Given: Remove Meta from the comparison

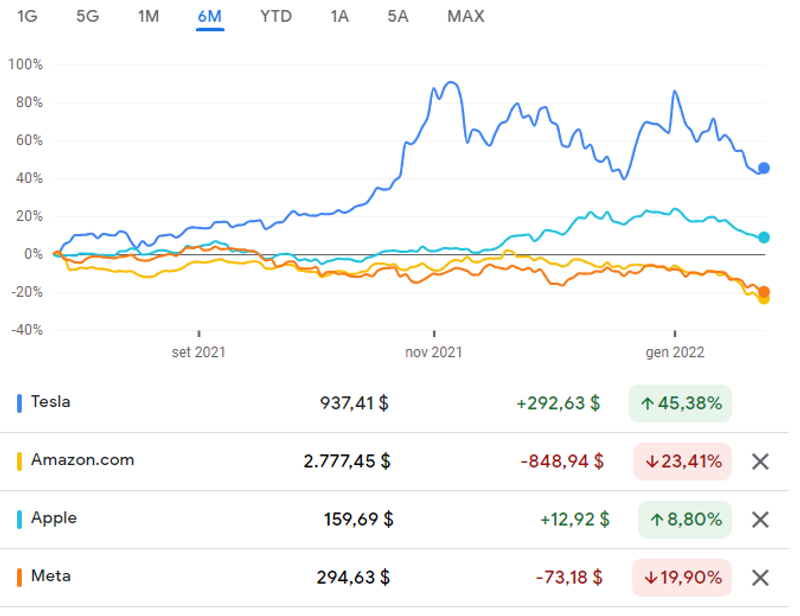Looking at the screenshot, I should [x=760, y=578].
